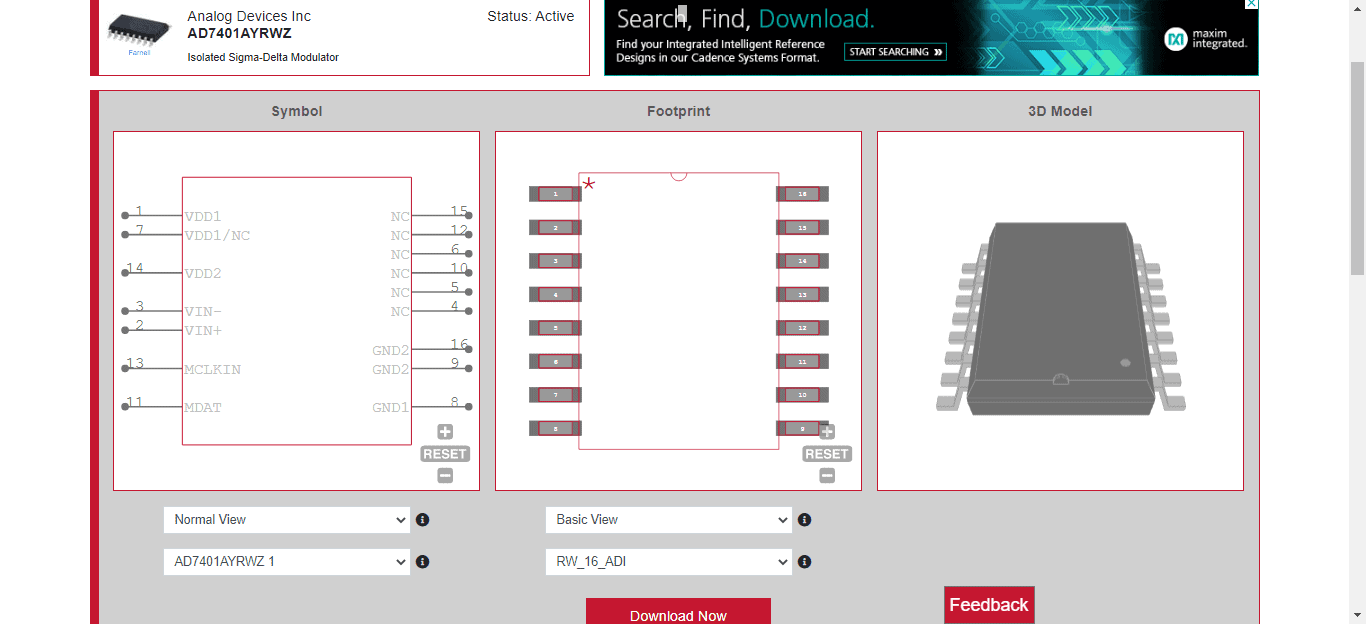1366x624 pixels.
Task: Click the 'VIN+' pin label
Action: [203, 330]
